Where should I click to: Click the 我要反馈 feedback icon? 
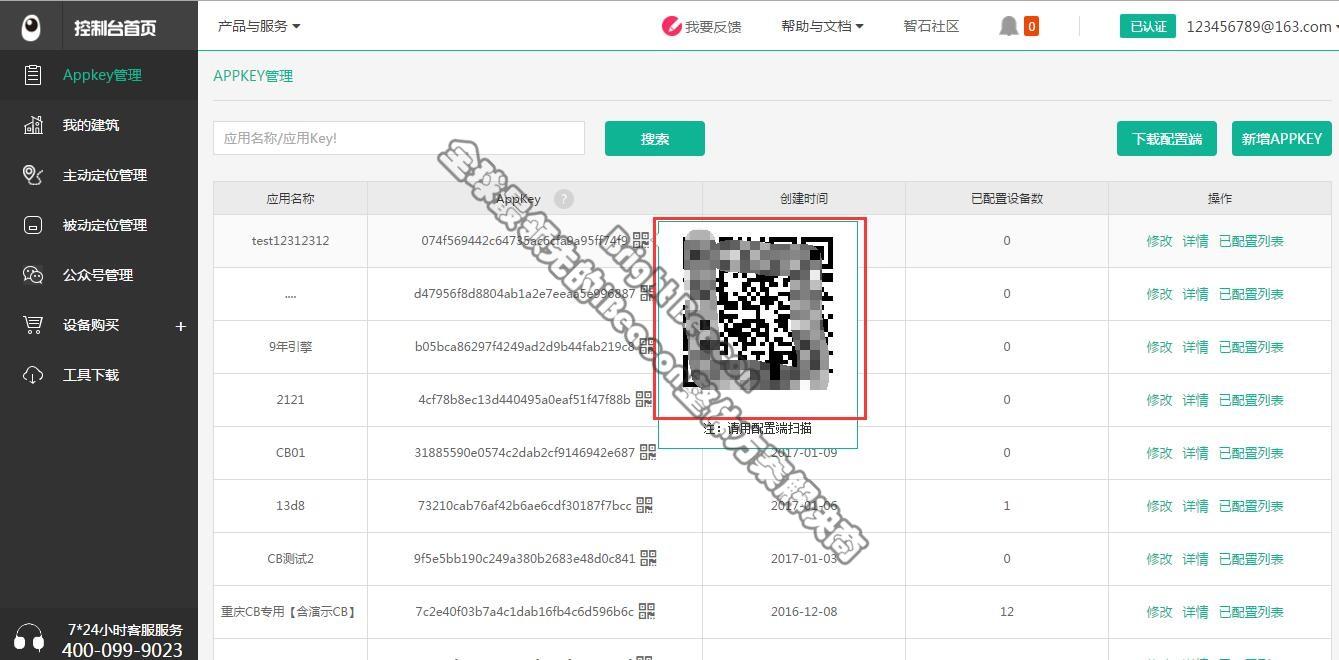(x=671, y=26)
